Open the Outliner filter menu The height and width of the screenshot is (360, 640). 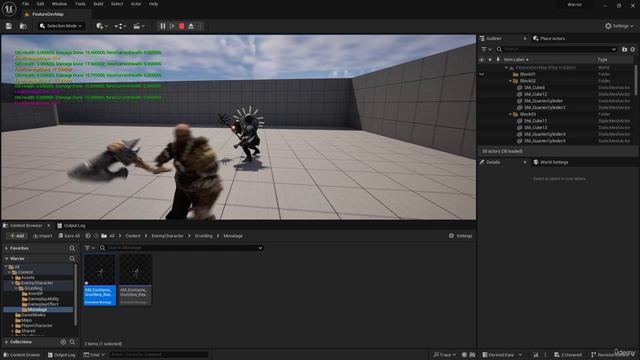tap(486, 49)
